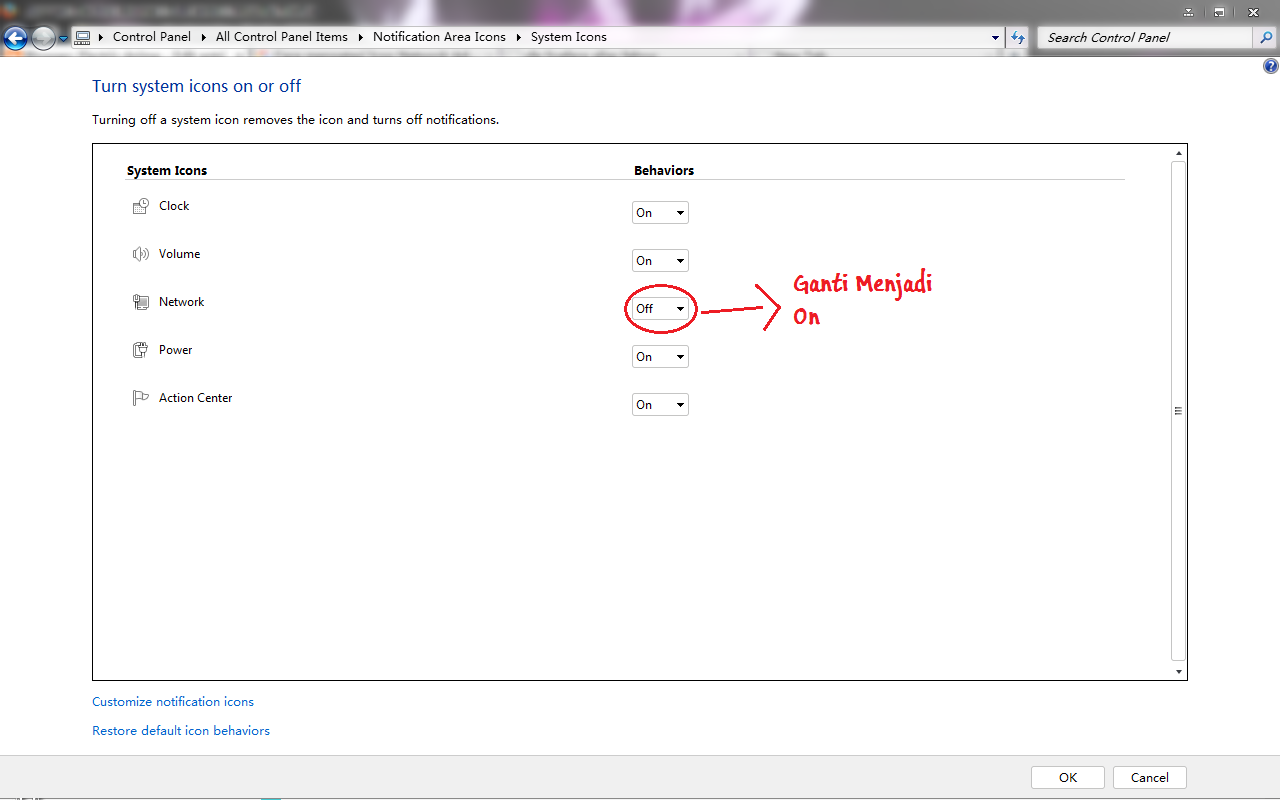The width and height of the screenshot is (1280, 800).
Task: Click the Refresh icon beside address bar
Action: pos(1017,37)
